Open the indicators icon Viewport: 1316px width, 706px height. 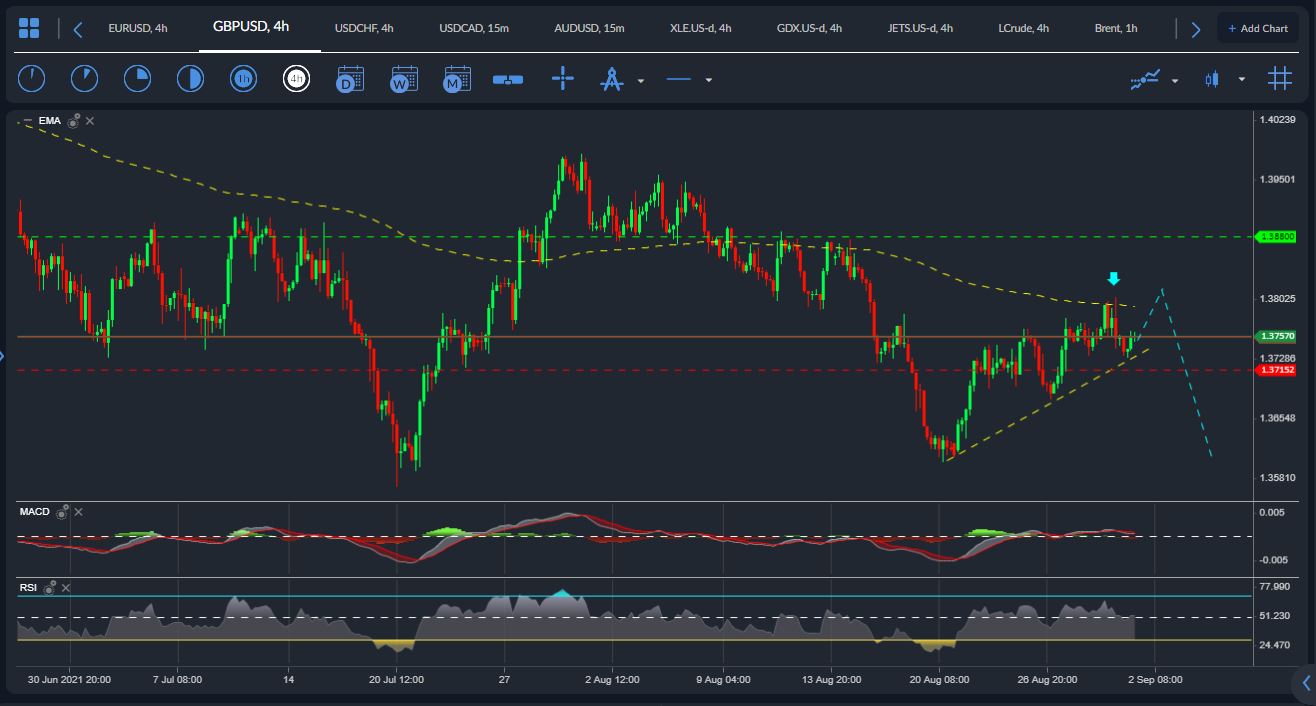pos(1146,79)
